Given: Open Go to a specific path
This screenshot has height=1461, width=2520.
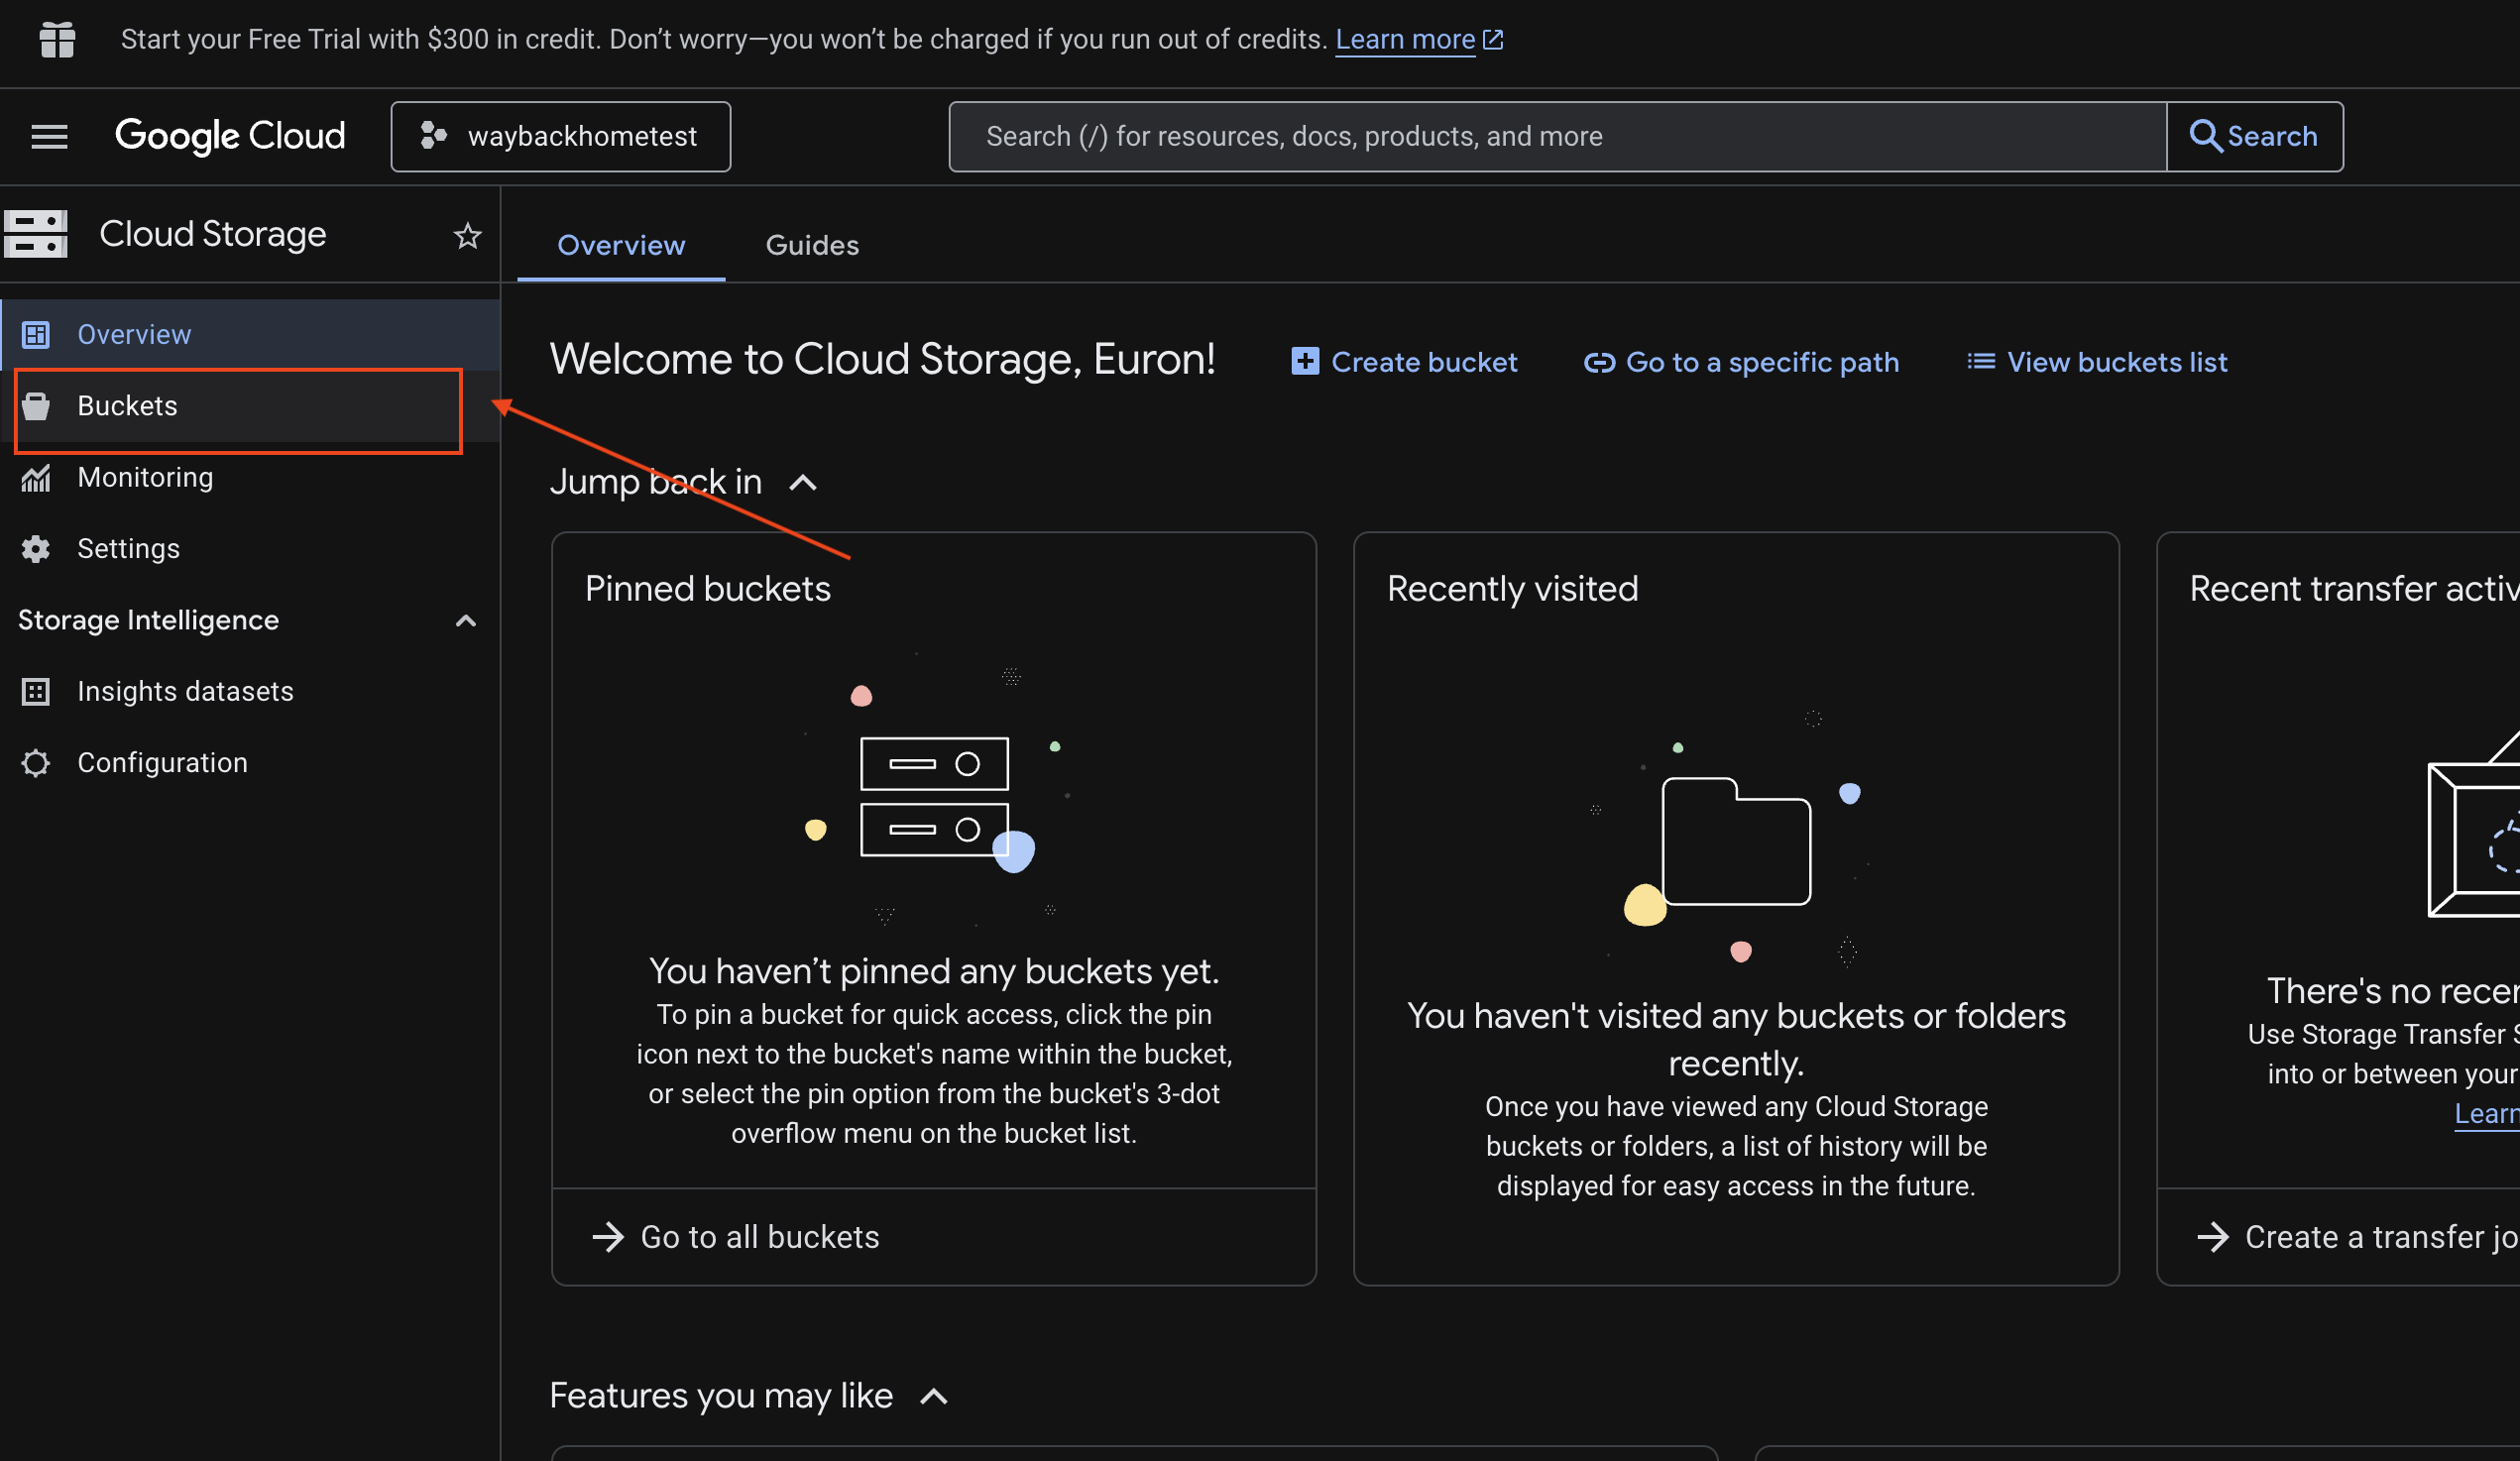Looking at the screenshot, I should pos(1741,362).
